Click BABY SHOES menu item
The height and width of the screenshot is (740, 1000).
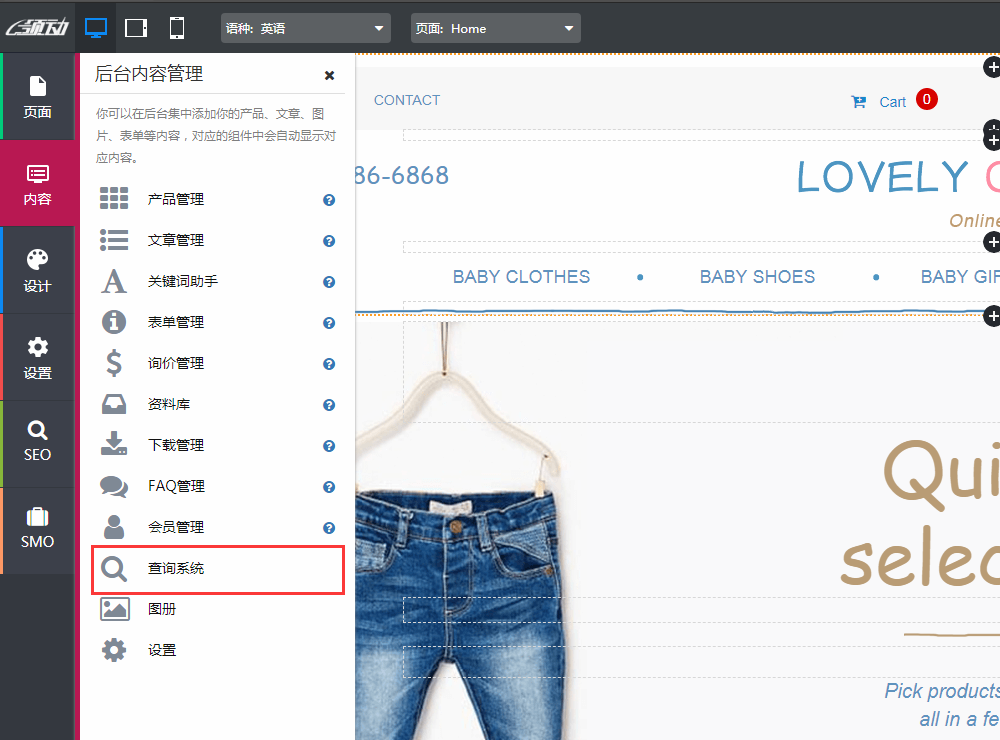(x=757, y=277)
